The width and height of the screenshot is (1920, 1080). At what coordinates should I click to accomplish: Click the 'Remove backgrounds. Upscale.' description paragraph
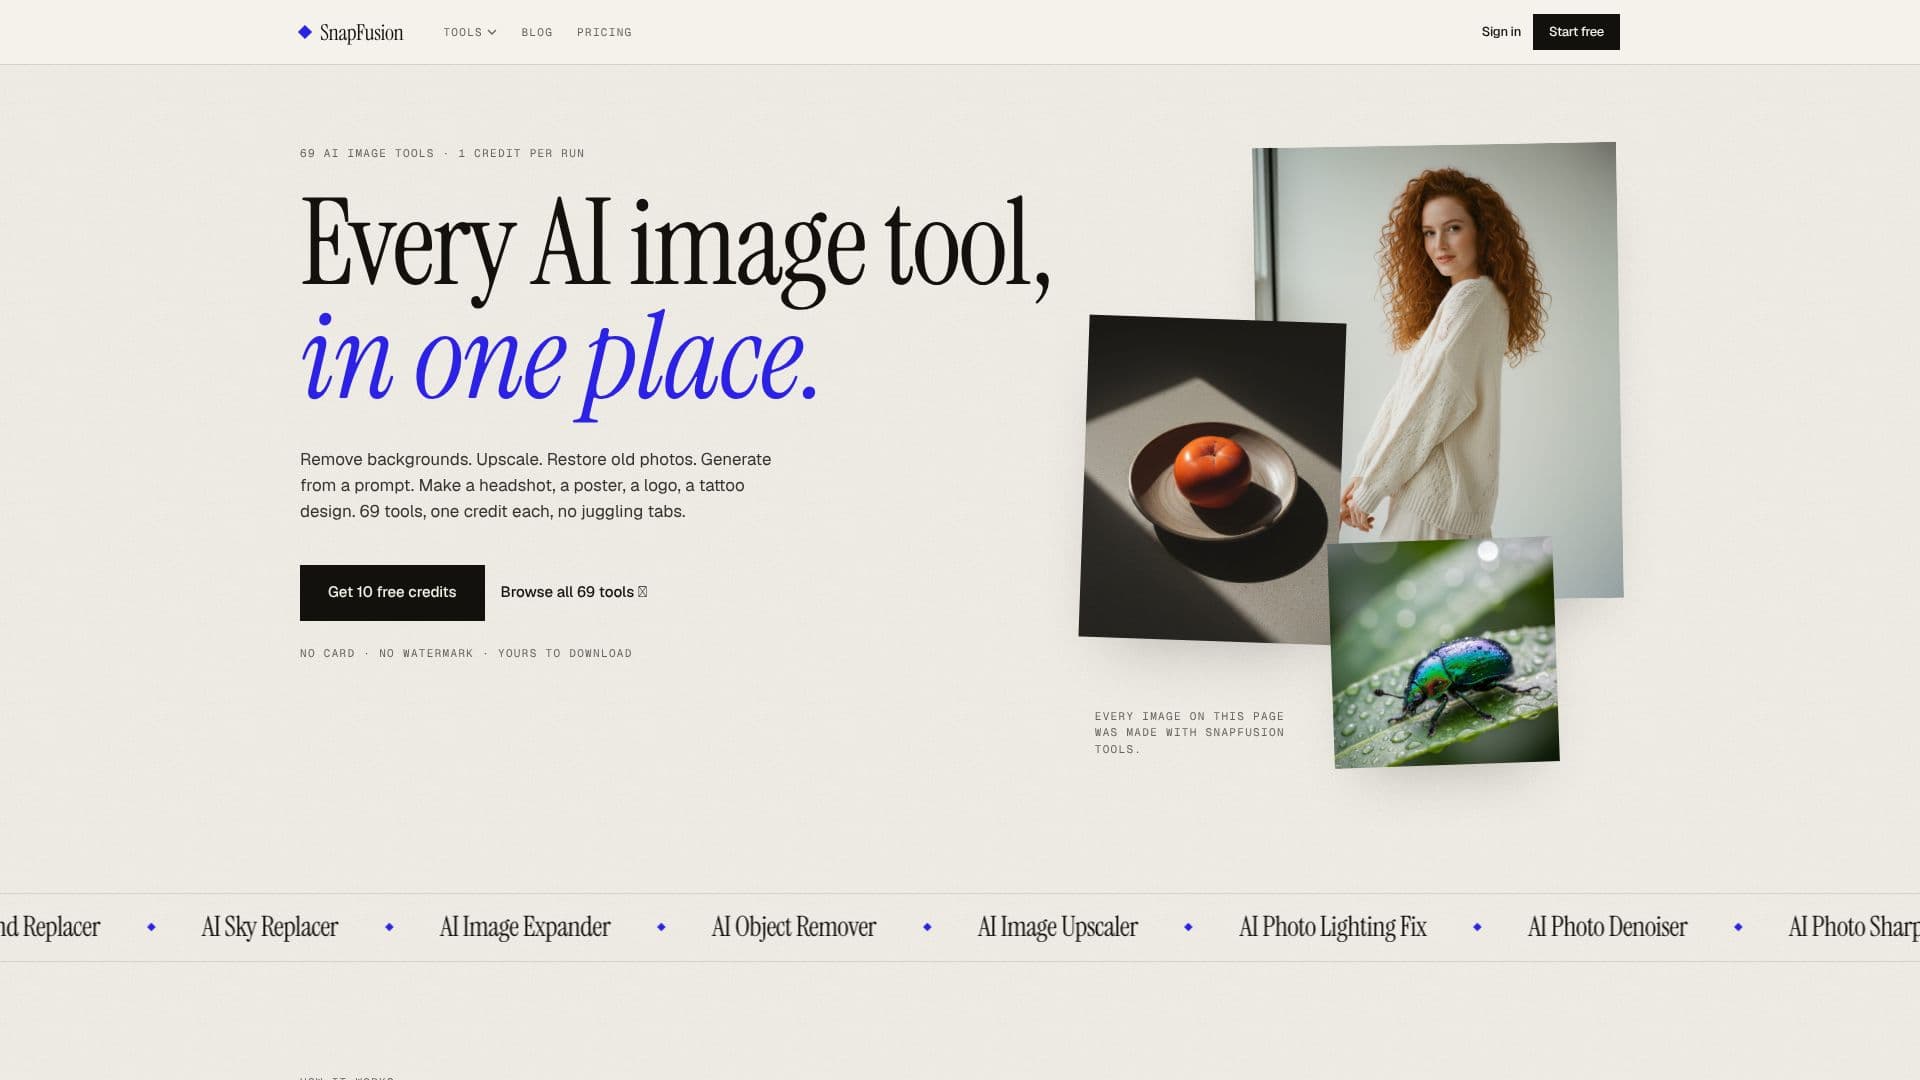[x=536, y=485]
